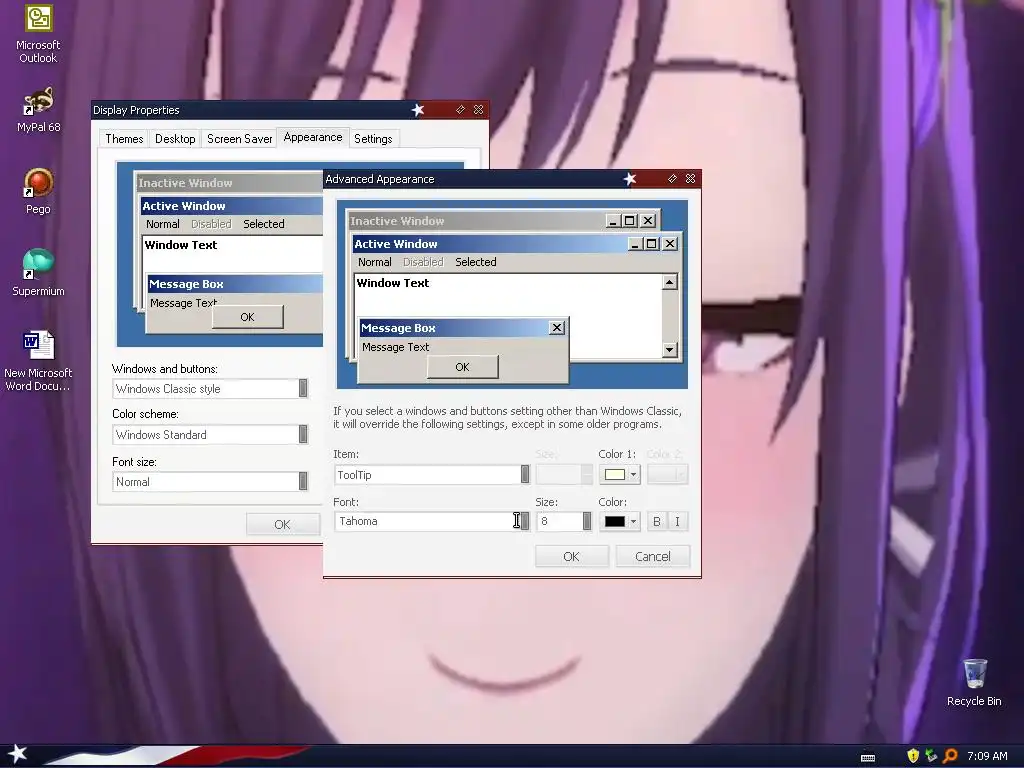Screen dimensions: 1024x768
Task: Click 'Normal' menu item in Advanced preview
Action: point(375,262)
